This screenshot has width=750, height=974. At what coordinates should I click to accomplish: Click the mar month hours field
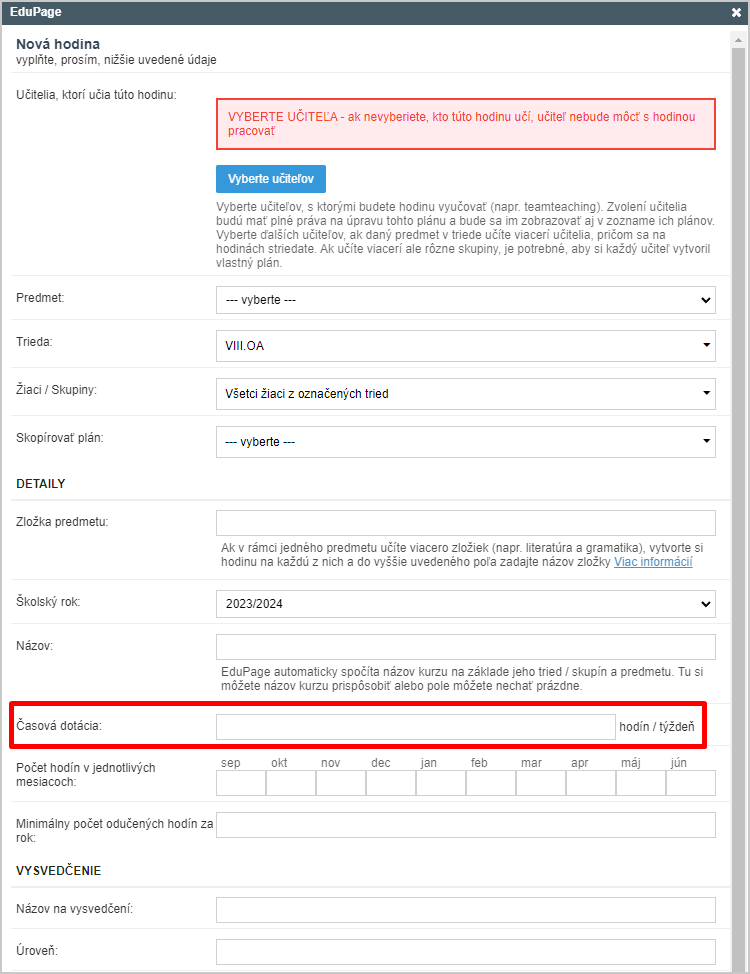[541, 783]
